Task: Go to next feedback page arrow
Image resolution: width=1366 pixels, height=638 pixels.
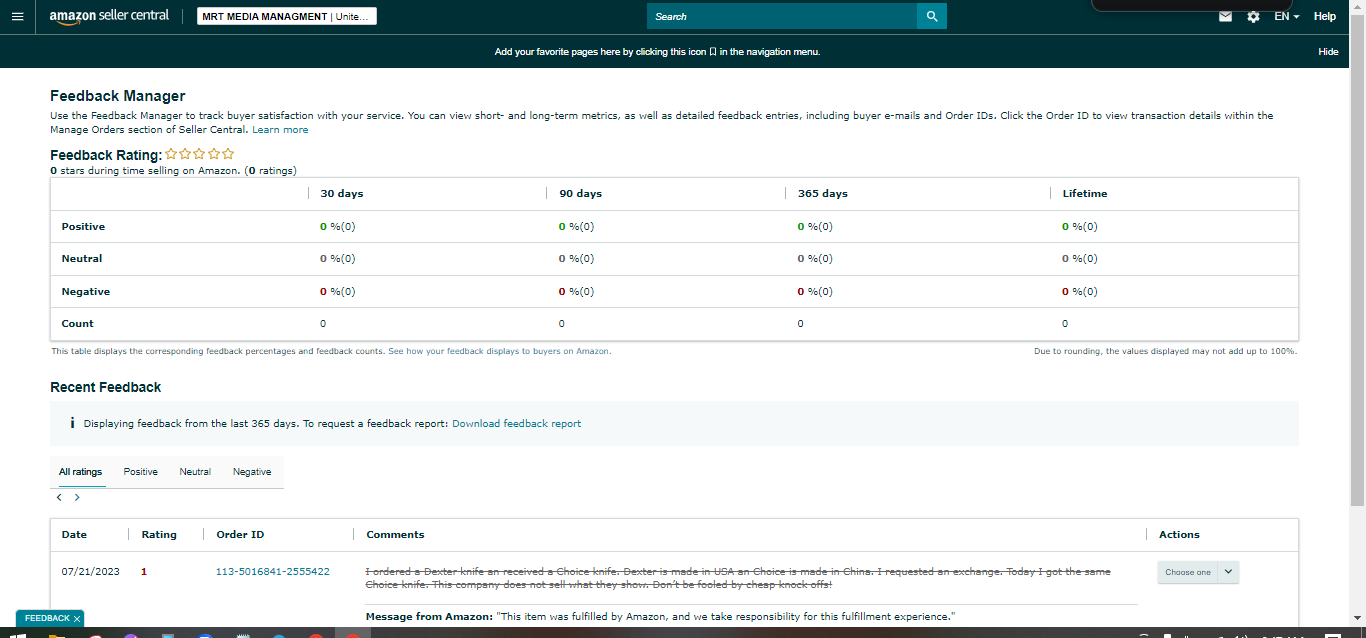Action: (77, 497)
